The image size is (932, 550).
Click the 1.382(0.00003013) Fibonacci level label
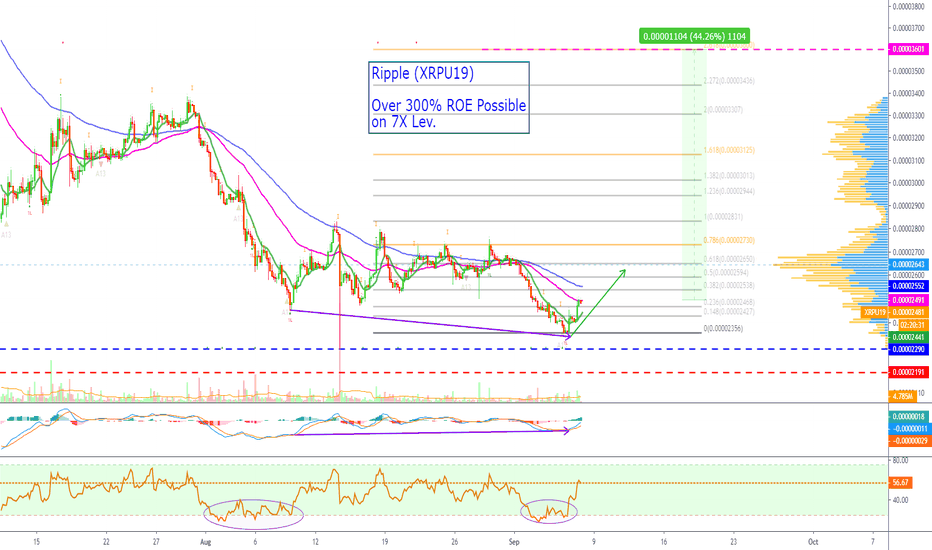(x=729, y=175)
